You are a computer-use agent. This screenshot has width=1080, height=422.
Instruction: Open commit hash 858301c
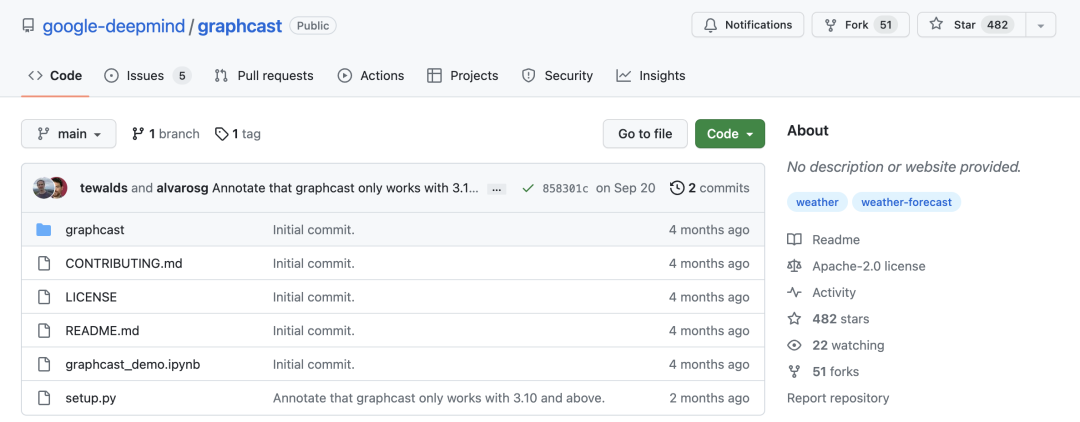click(565, 188)
